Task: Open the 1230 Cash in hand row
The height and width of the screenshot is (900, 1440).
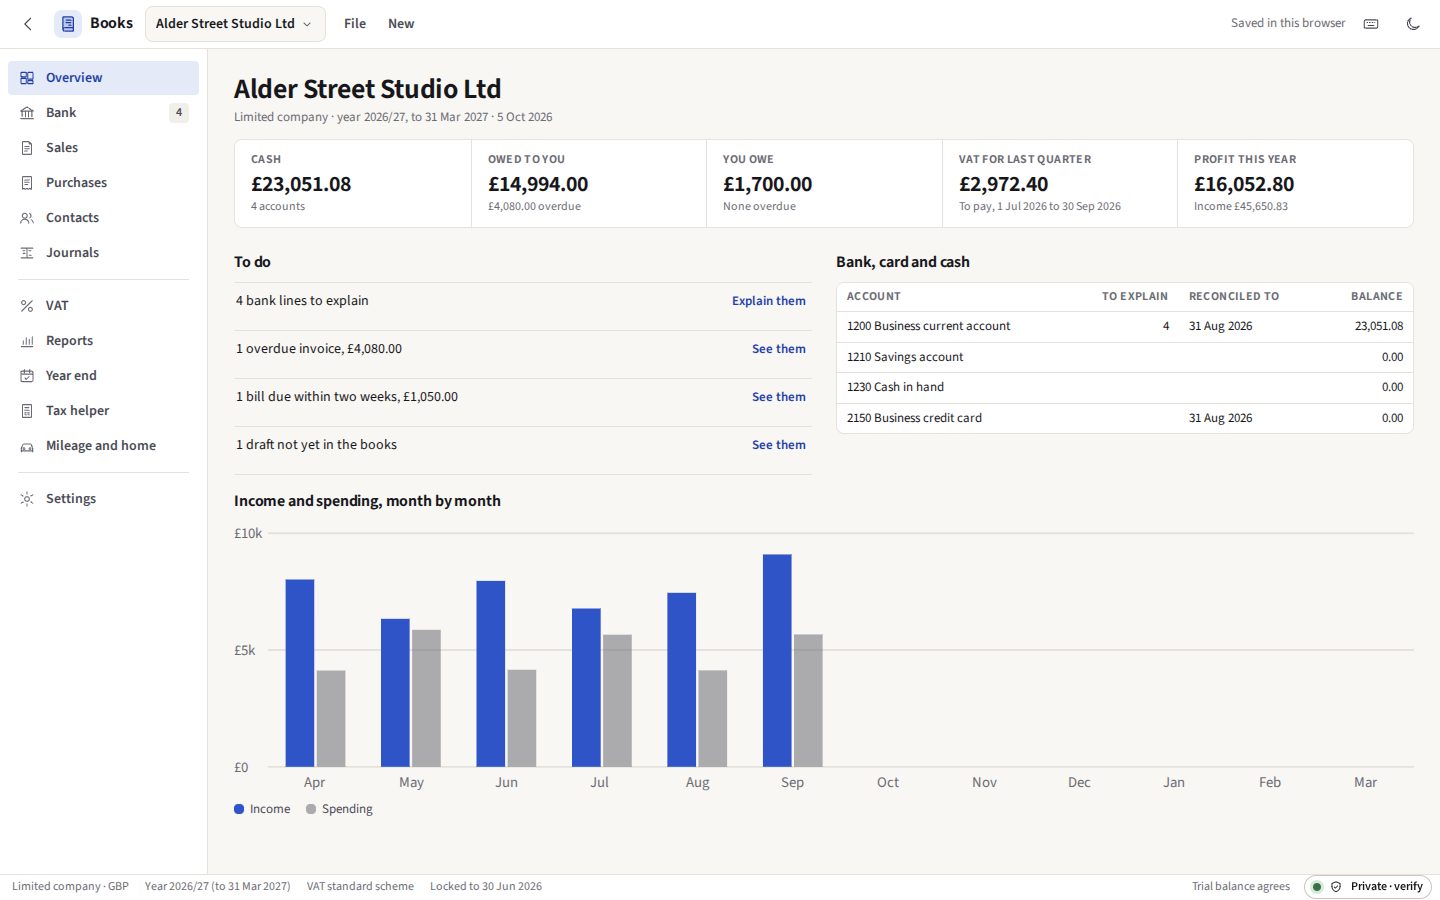Action: [1124, 387]
